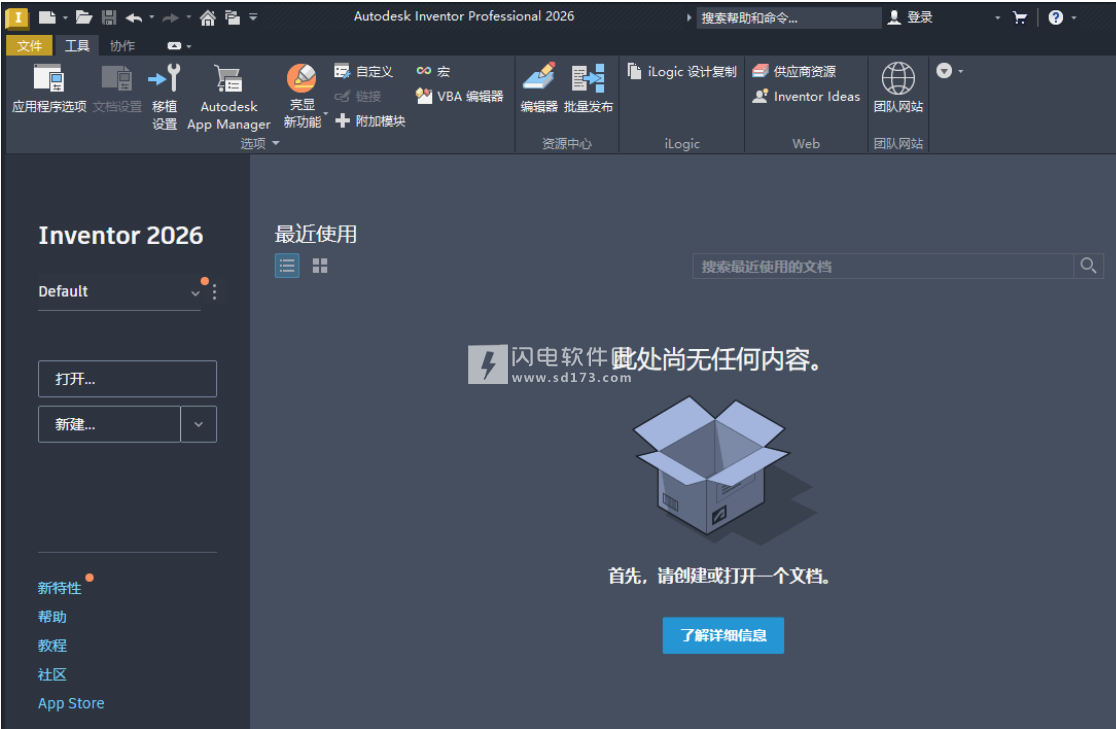The width and height of the screenshot is (1116, 729).
Task: Click the expand arrow left of help search box
Action: 688,18
